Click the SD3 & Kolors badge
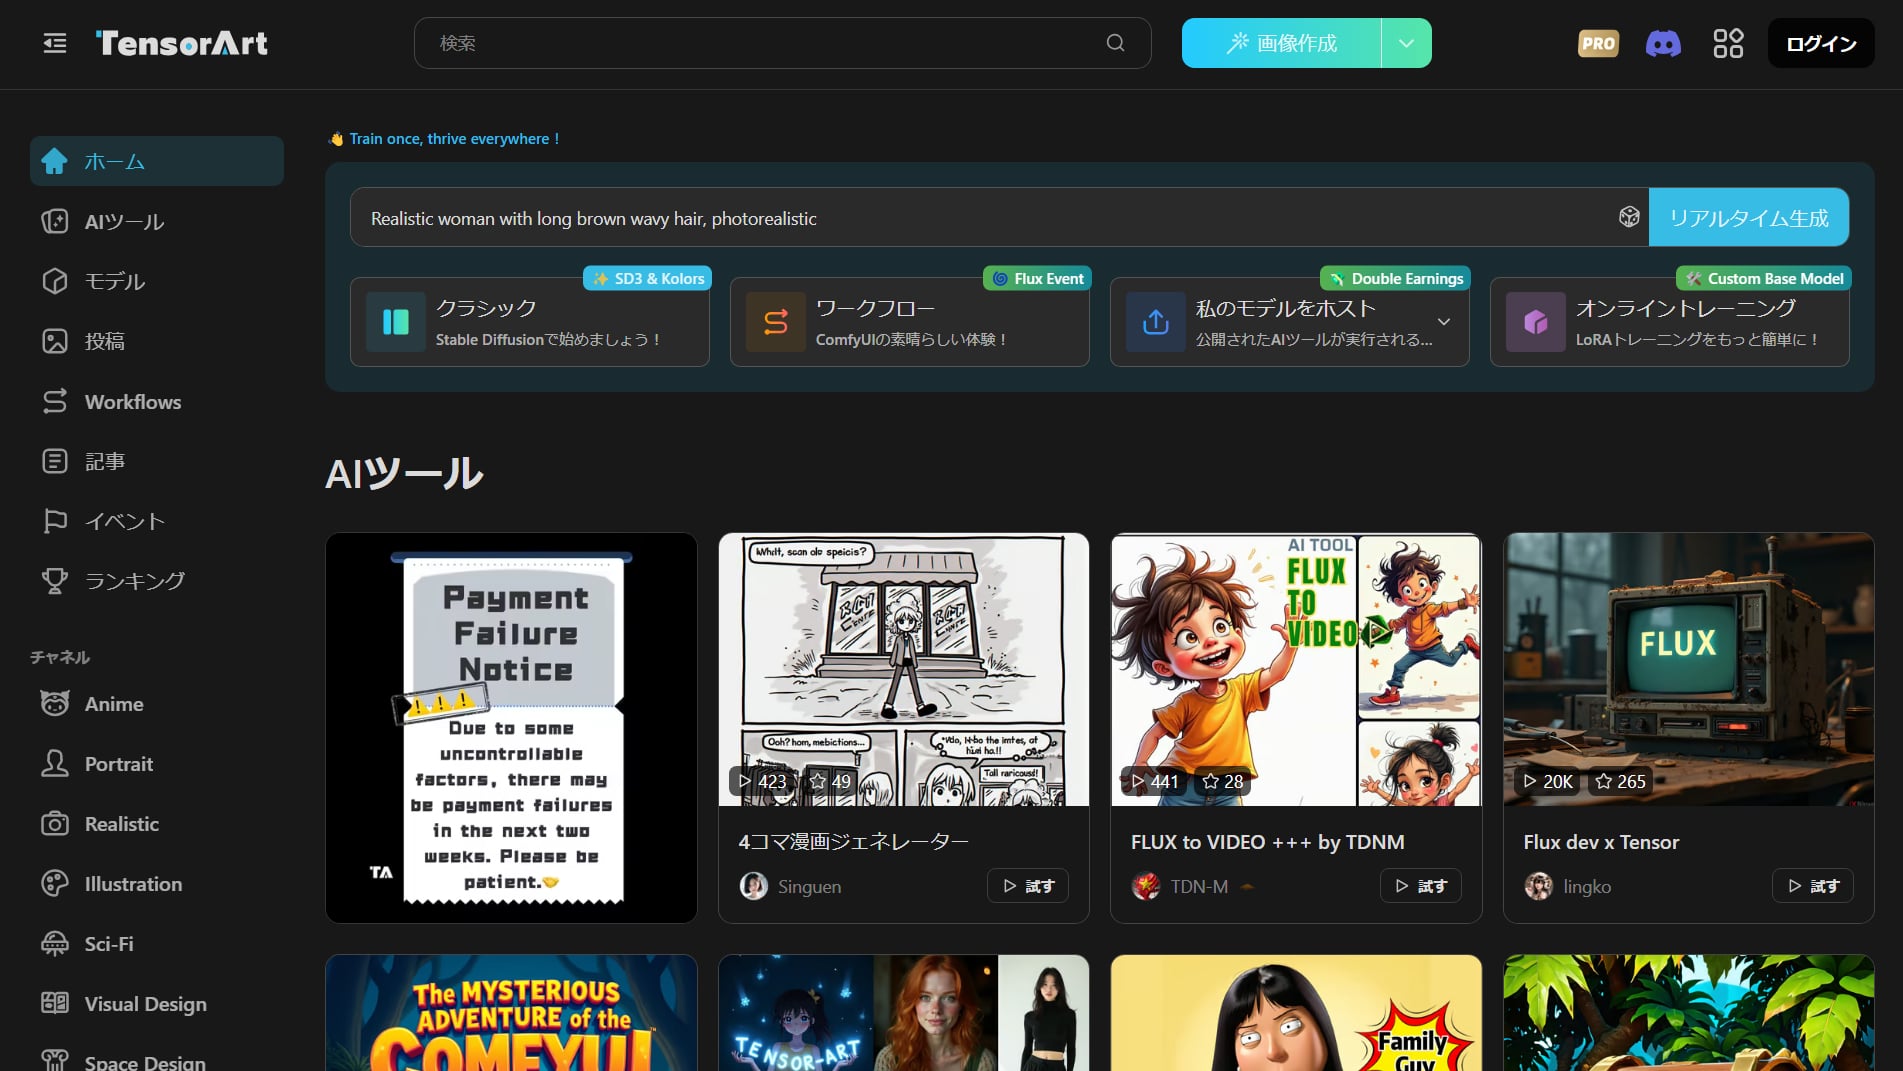The image size is (1903, 1071). point(648,278)
